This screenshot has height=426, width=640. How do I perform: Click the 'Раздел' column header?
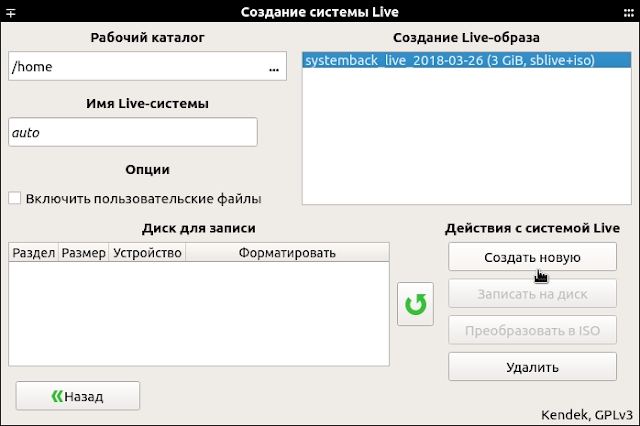pyautogui.click(x=33, y=253)
